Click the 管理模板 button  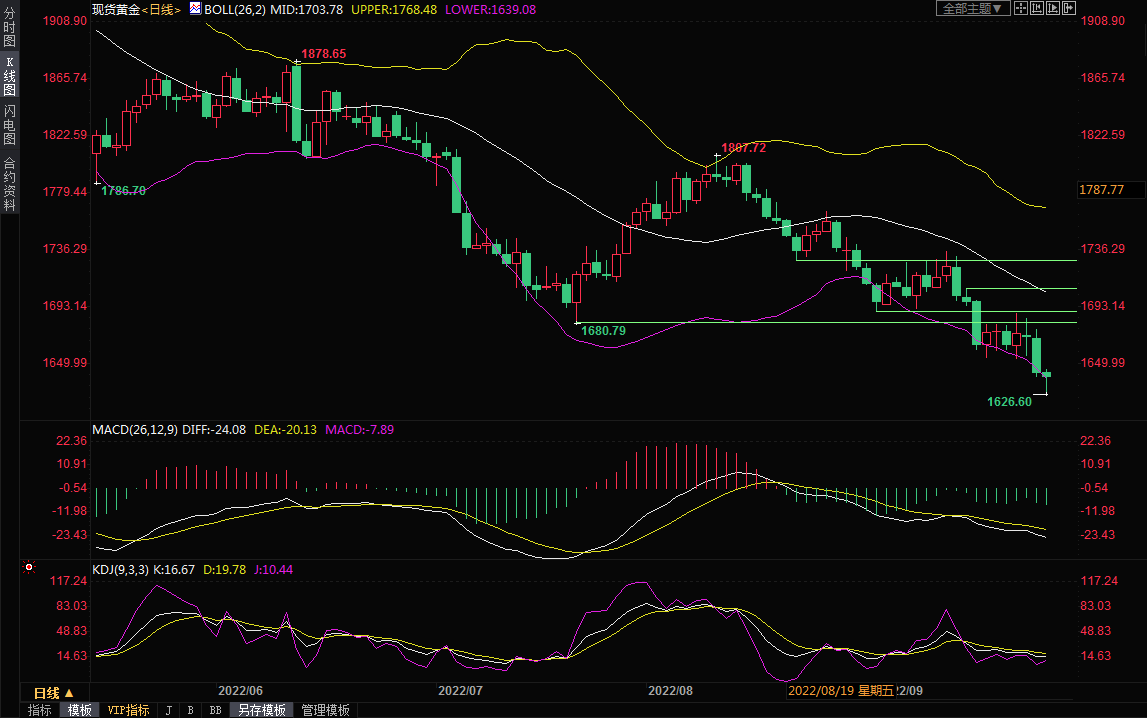point(325,710)
